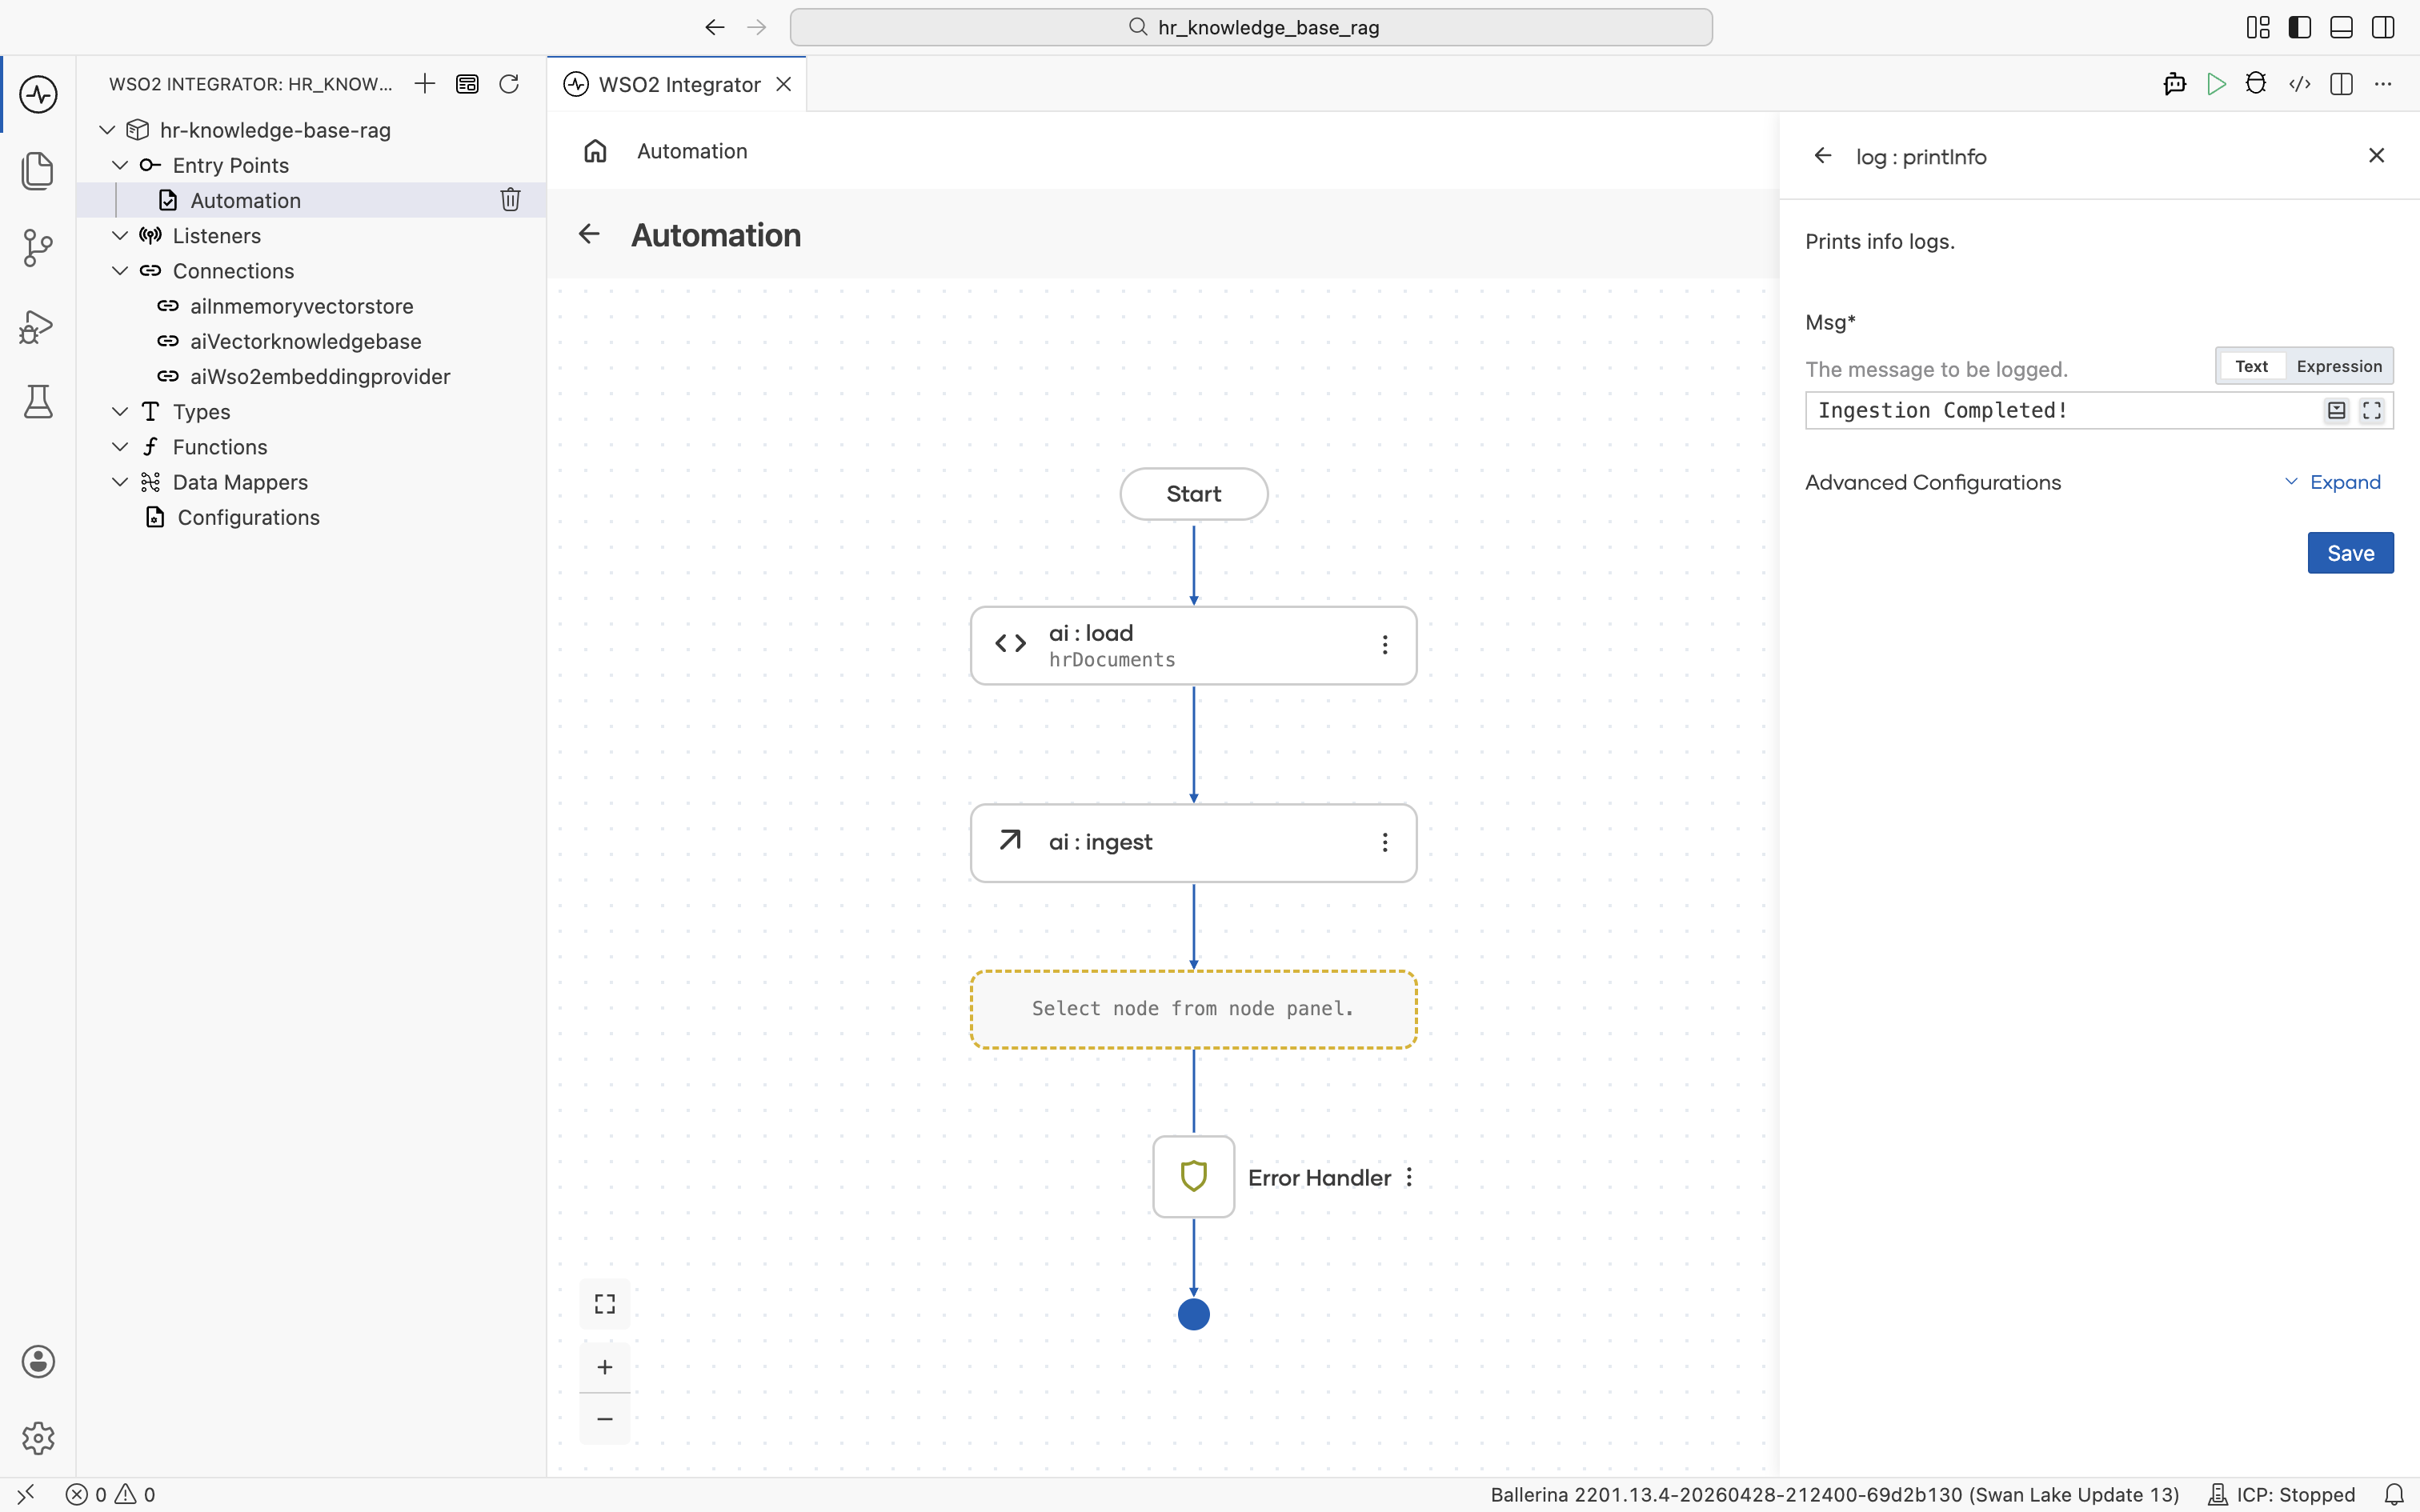Open ai : ingest node options menu
Screen dimensions: 2420x1512
tap(1385, 843)
